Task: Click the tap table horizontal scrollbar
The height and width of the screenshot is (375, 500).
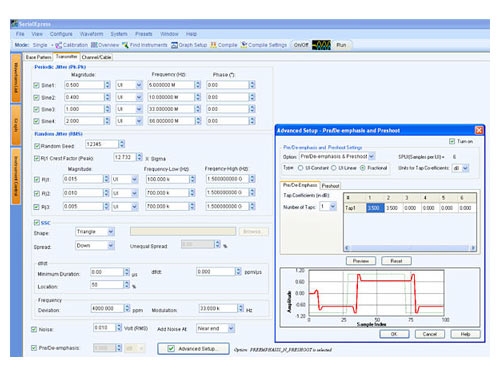Action: point(410,248)
